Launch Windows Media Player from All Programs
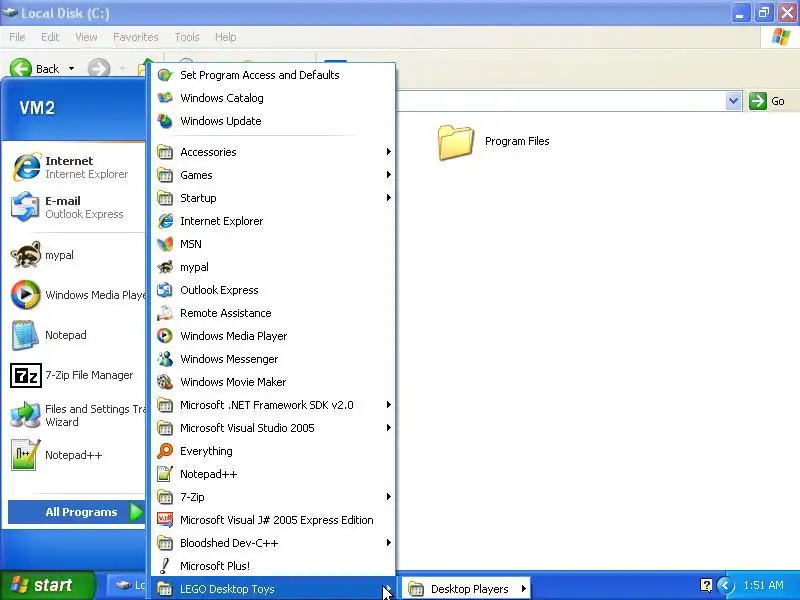Viewport: 800px width, 600px height. pos(273,336)
